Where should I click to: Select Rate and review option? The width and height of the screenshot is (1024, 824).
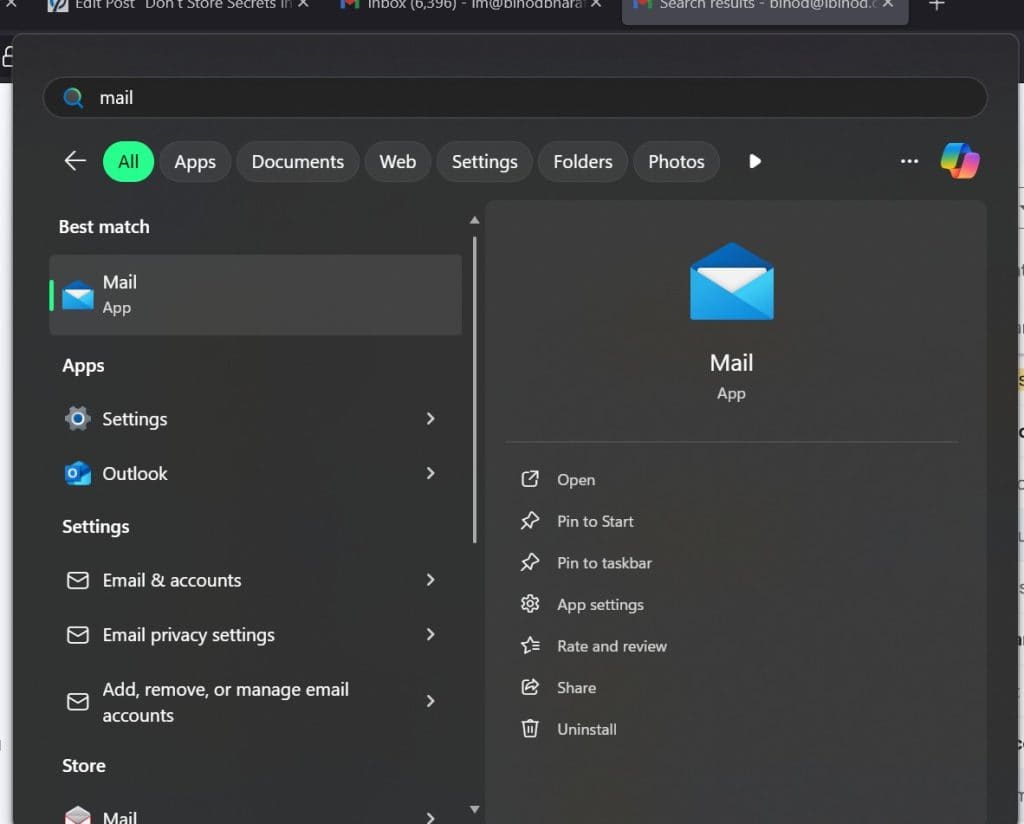tap(611, 646)
